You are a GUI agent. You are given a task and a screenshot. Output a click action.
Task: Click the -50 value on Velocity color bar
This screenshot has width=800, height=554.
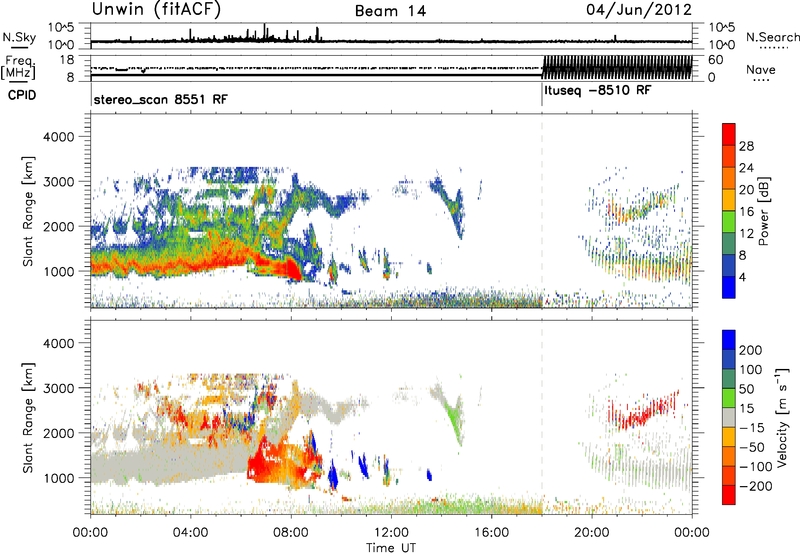(x=752, y=447)
